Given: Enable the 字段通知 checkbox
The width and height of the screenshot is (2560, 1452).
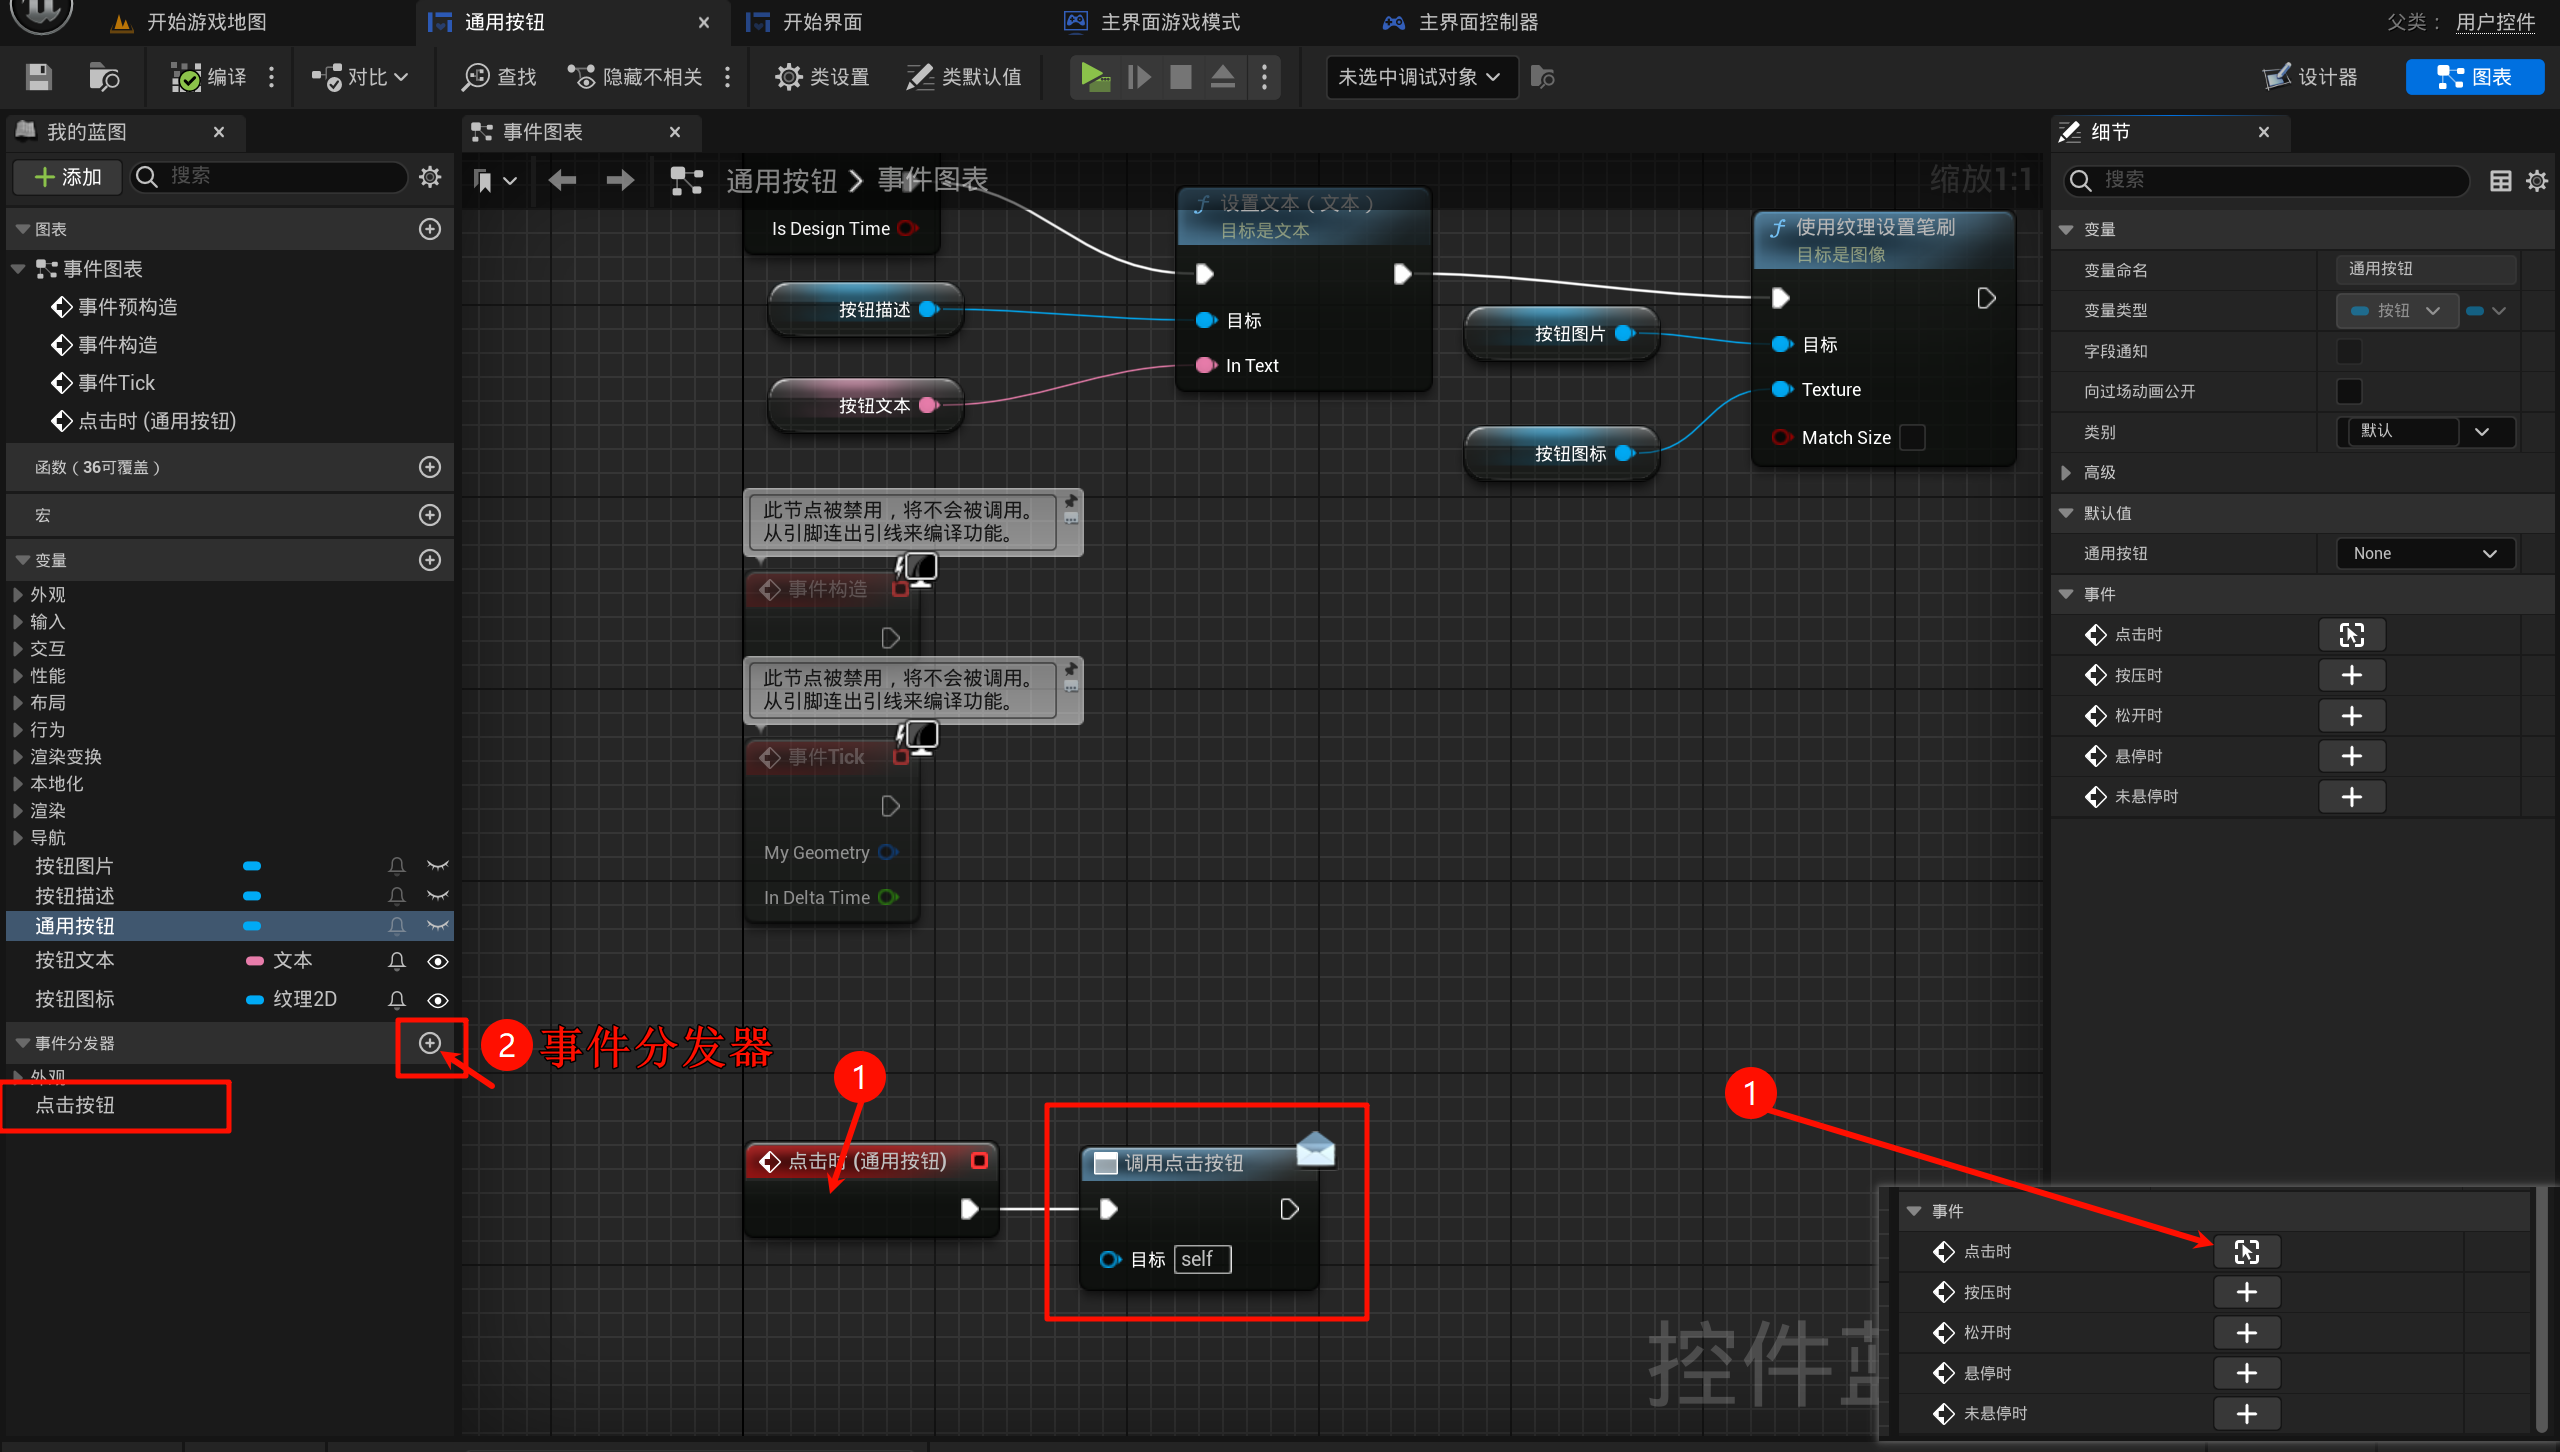Looking at the screenshot, I should (x=2349, y=351).
